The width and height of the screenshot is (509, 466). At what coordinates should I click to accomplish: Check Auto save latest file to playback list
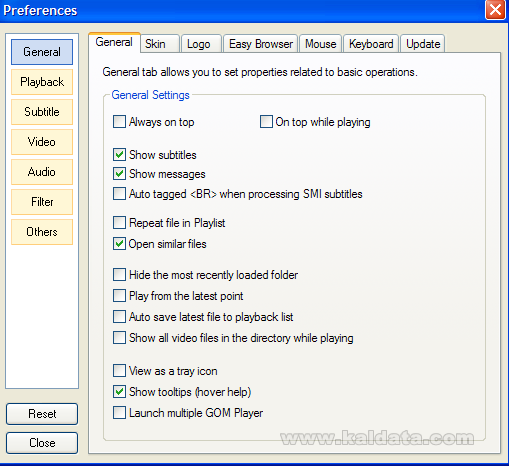119,317
